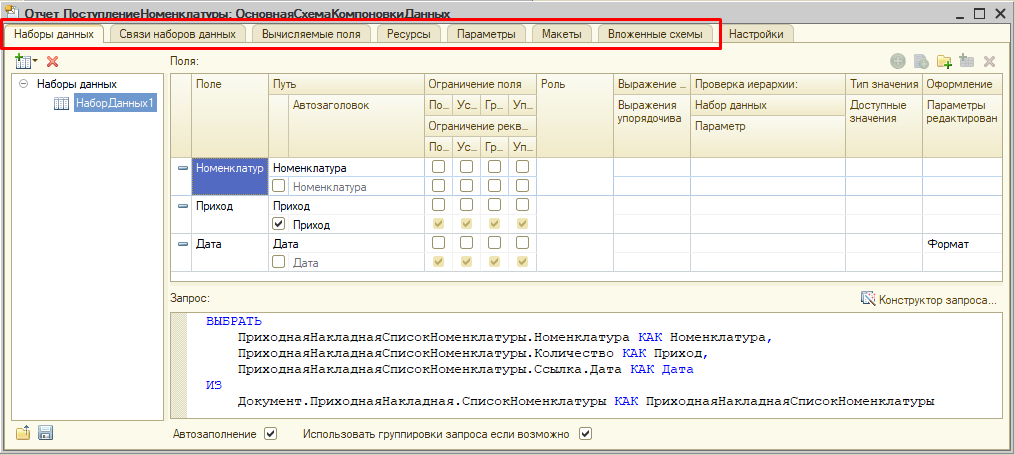This screenshot has width=1015, height=455.
Task: Delete data set with red X icon
Action: click(x=53, y=61)
